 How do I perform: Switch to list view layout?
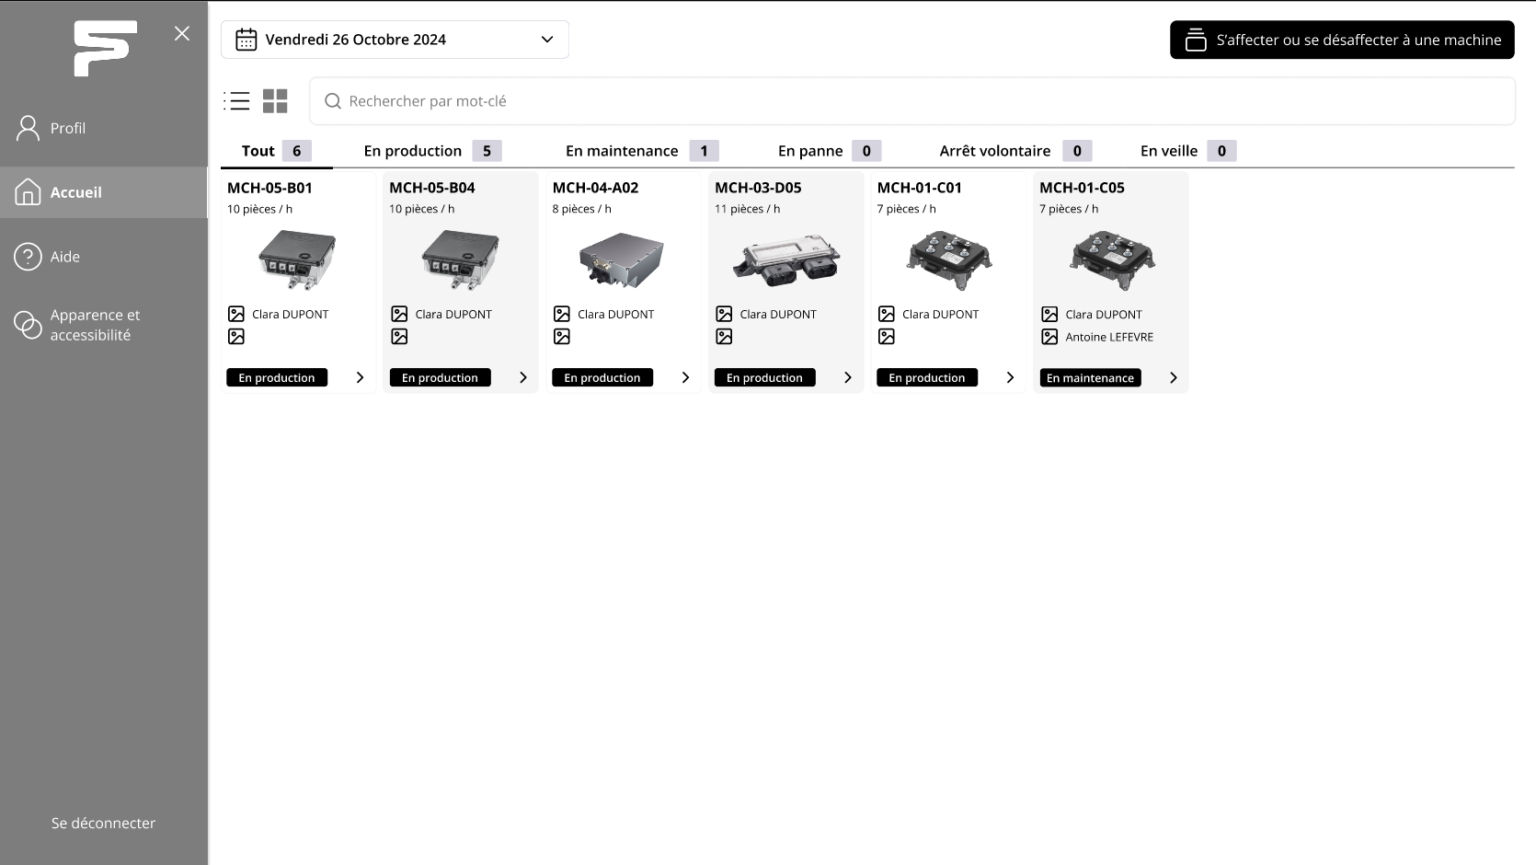(237, 101)
